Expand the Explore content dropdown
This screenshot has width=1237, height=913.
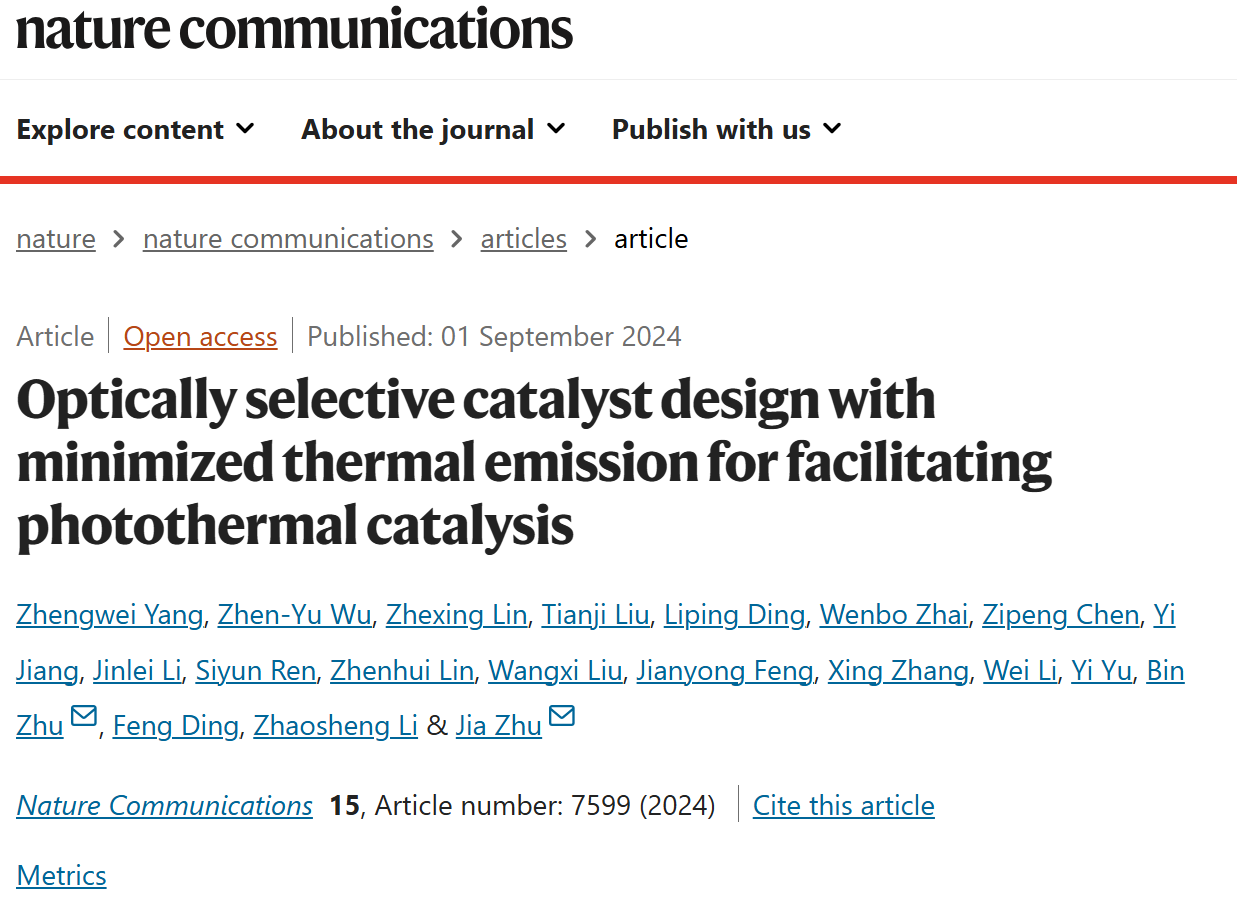(136, 130)
